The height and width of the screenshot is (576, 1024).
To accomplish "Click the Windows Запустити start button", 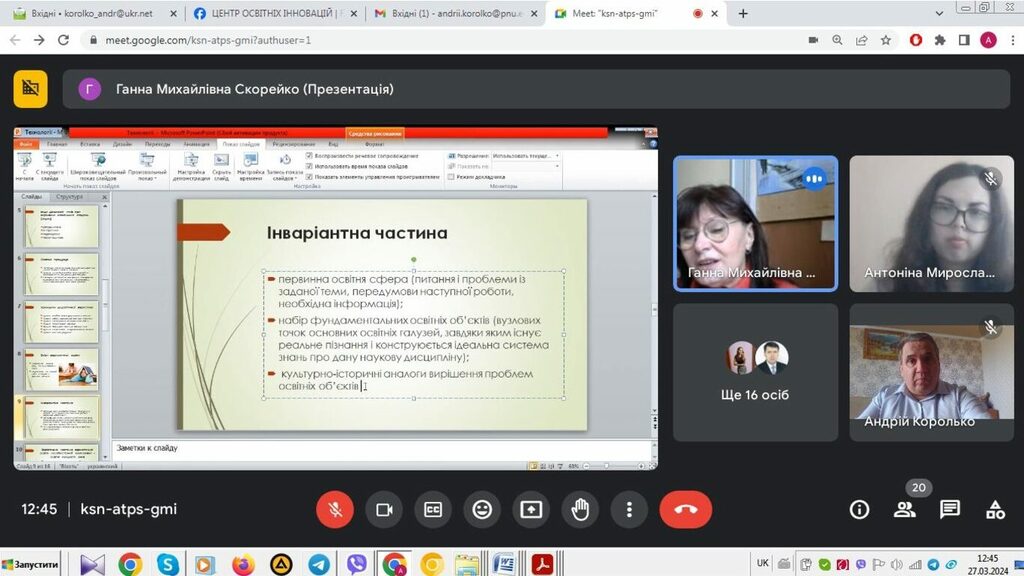I will (32, 565).
